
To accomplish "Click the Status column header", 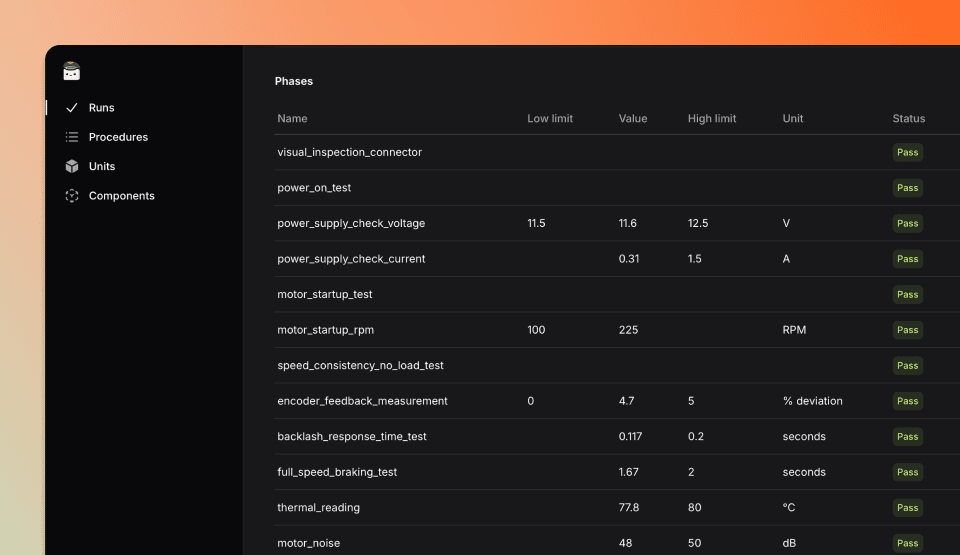I will coord(909,119).
